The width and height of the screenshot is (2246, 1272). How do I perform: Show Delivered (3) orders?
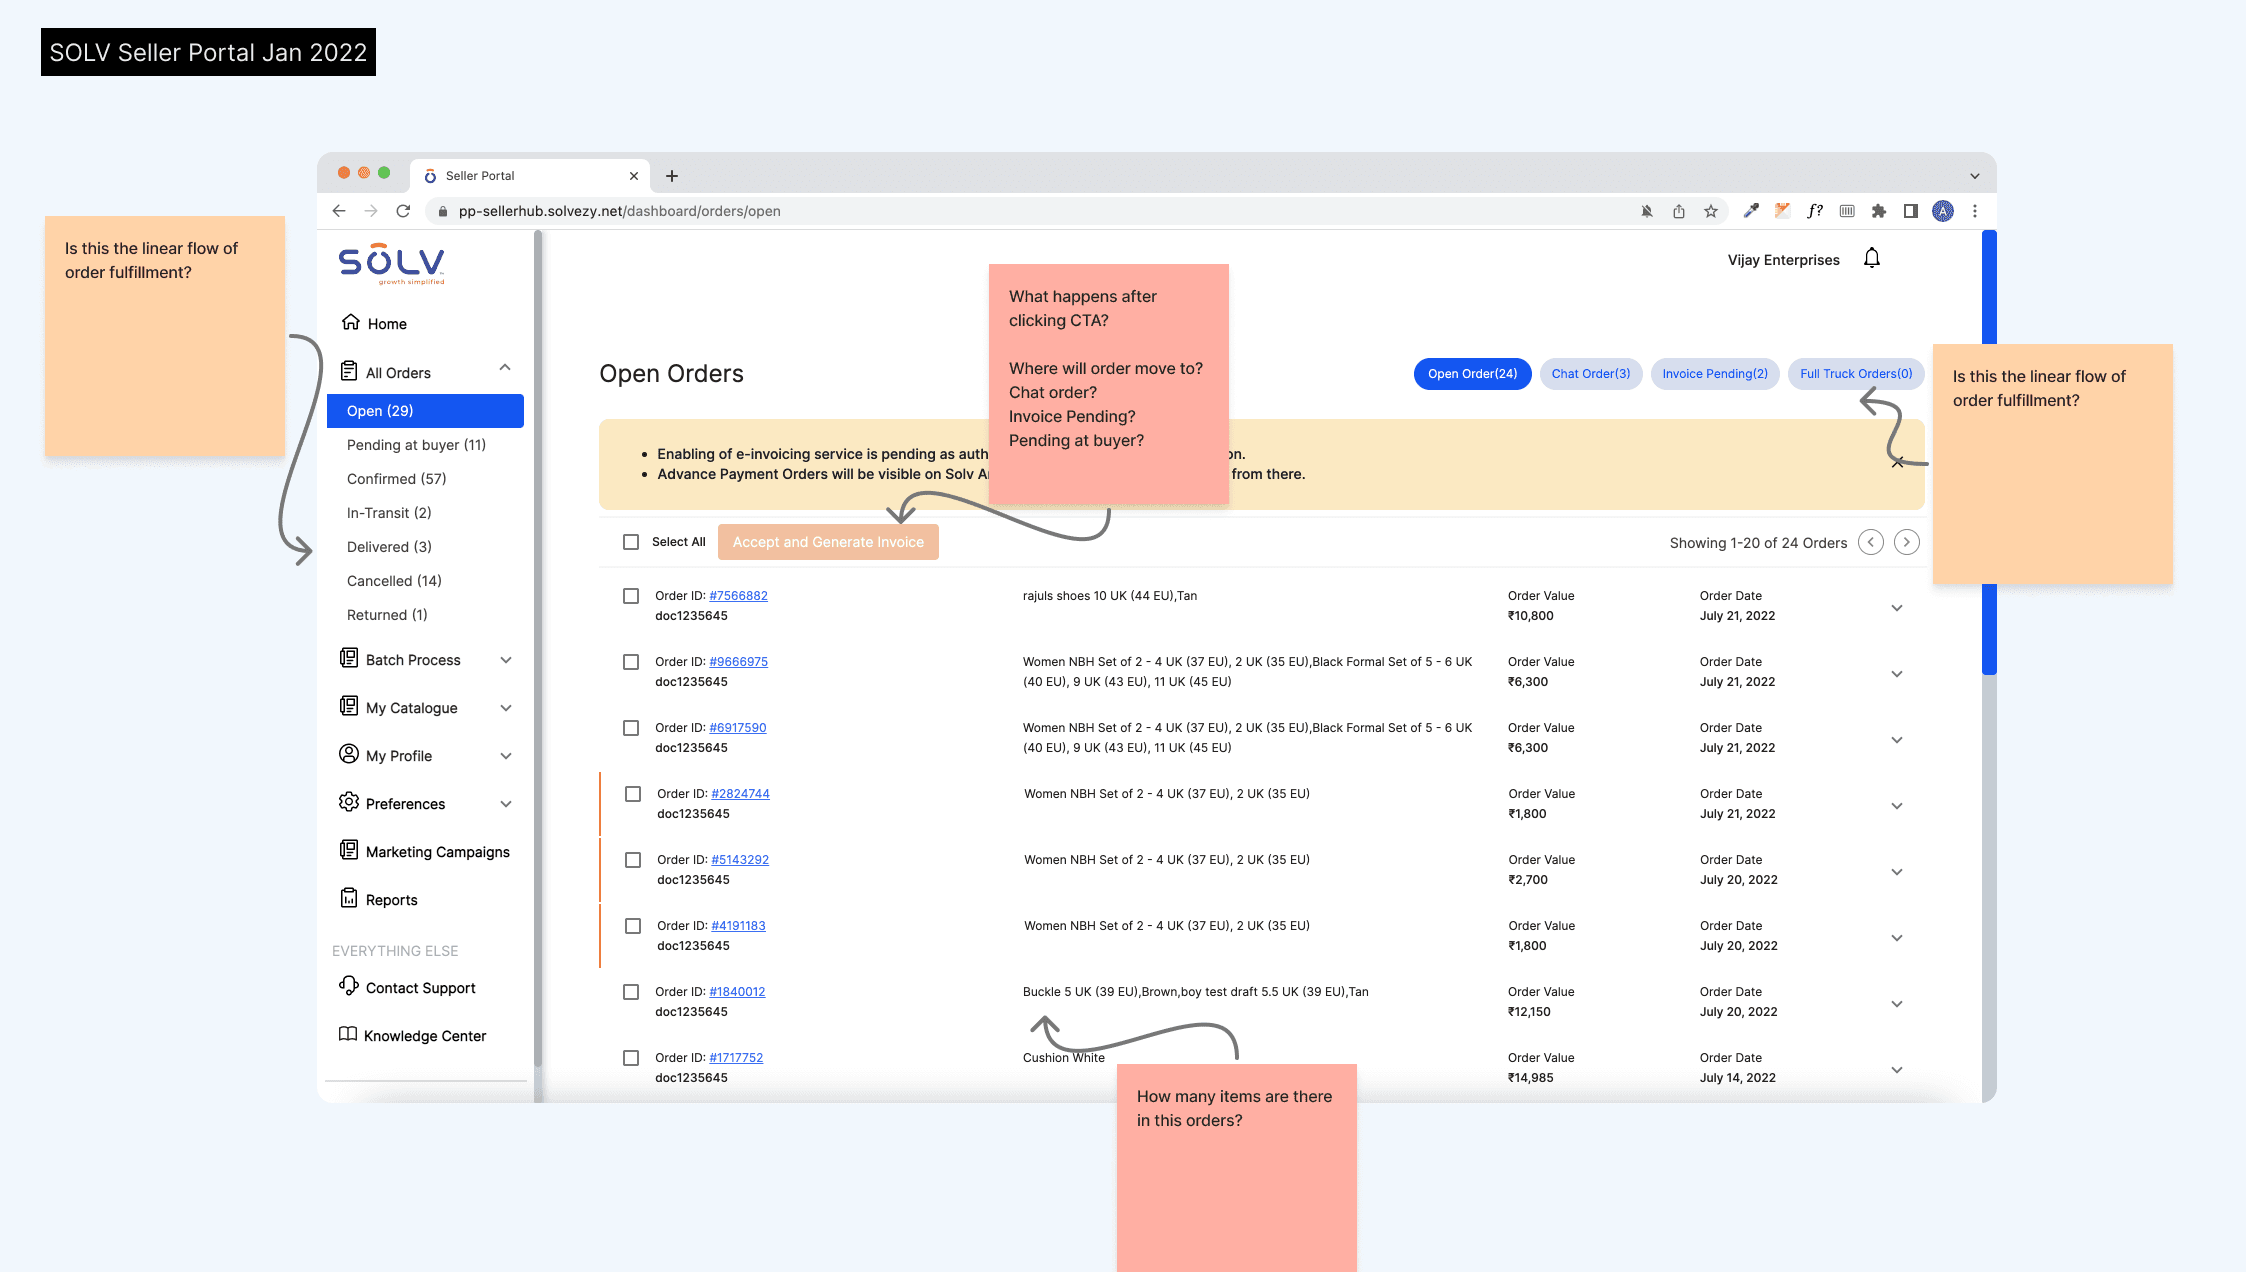(x=389, y=547)
